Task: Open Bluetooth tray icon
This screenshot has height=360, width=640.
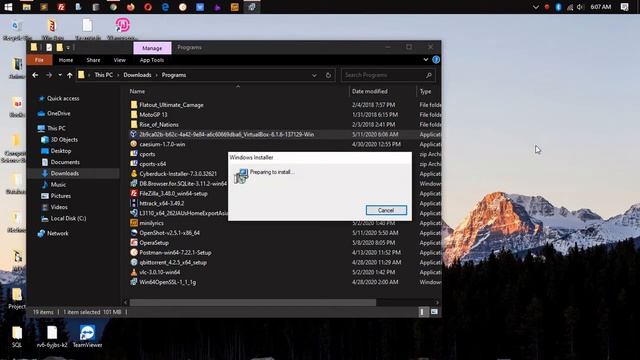Action: coord(558,7)
